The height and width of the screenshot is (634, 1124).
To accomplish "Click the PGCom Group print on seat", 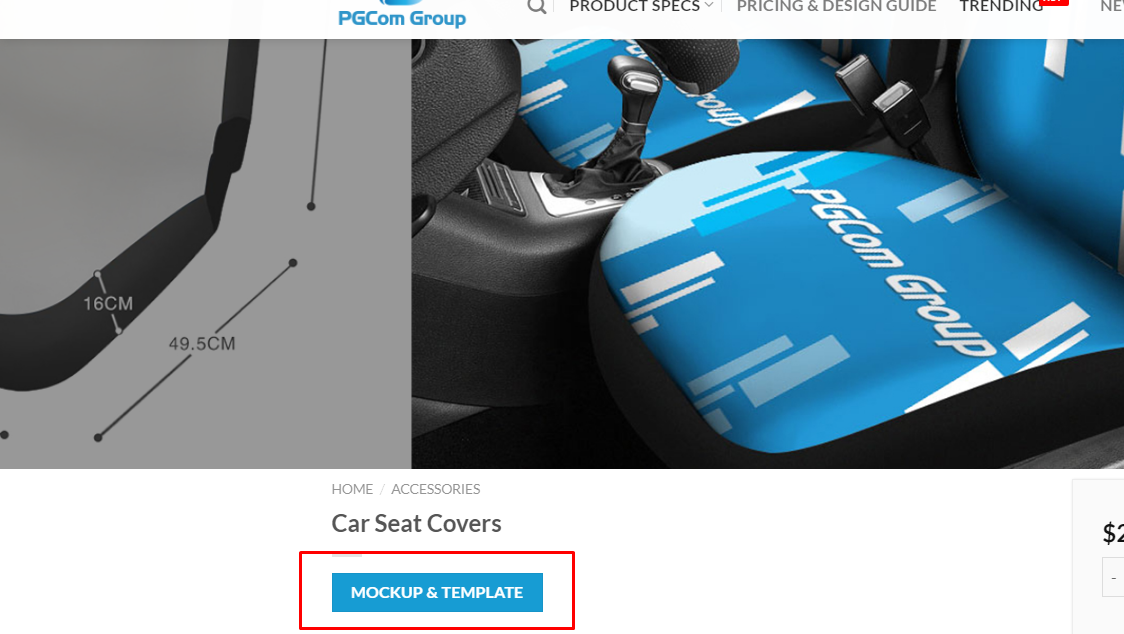I will coord(894,273).
